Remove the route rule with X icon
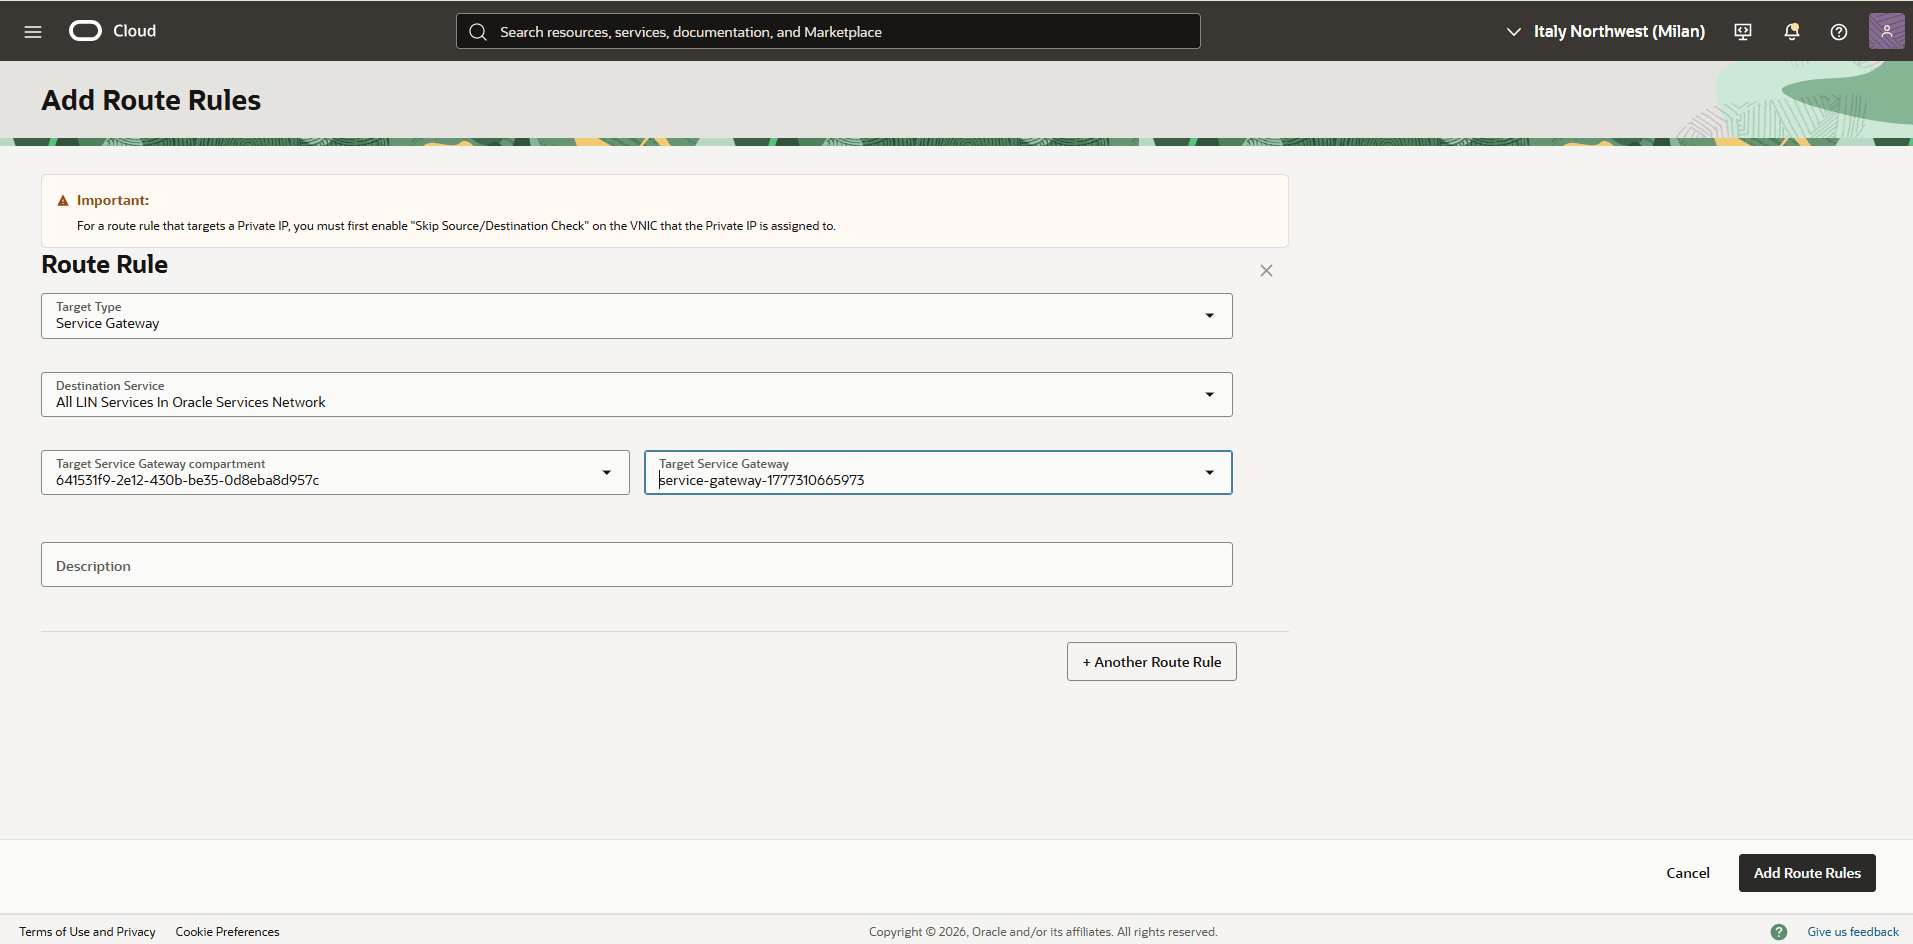This screenshot has width=1913, height=944. coord(1266,271)
